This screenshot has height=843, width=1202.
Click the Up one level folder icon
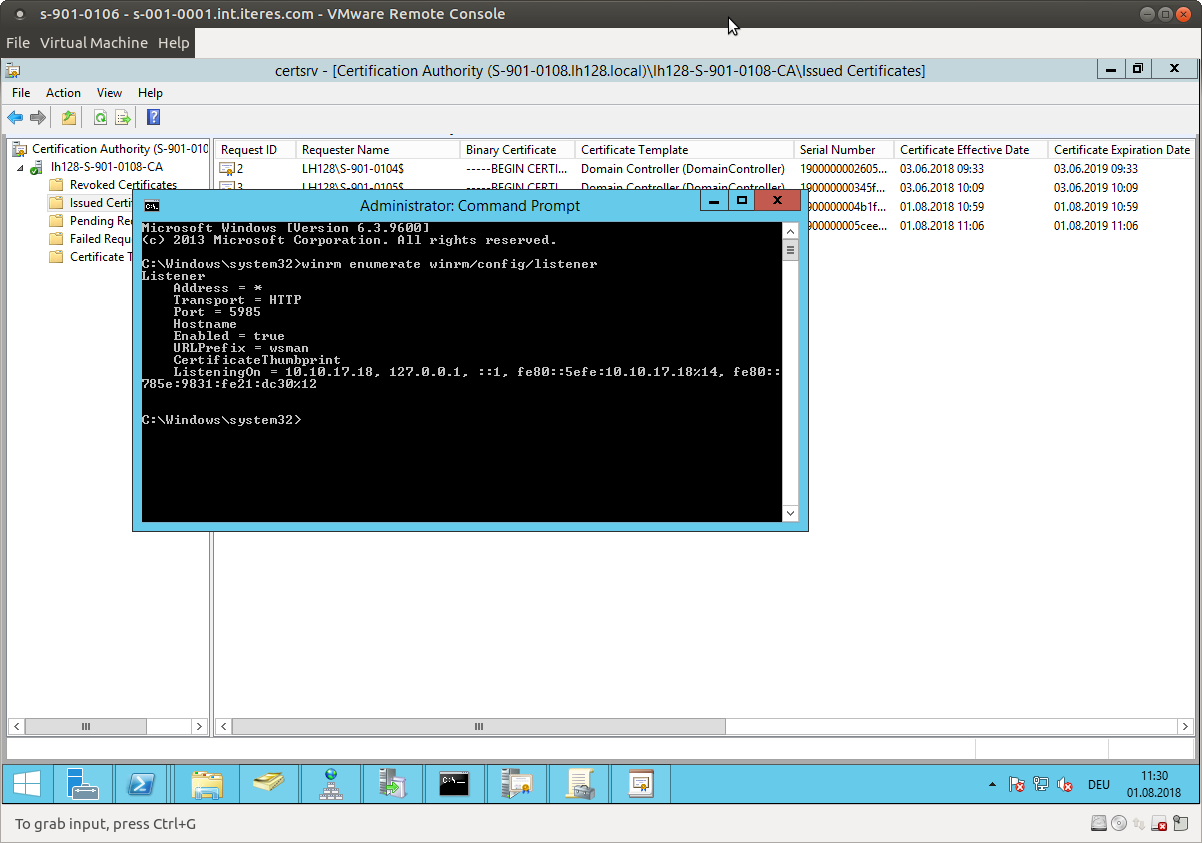point(69,118)
